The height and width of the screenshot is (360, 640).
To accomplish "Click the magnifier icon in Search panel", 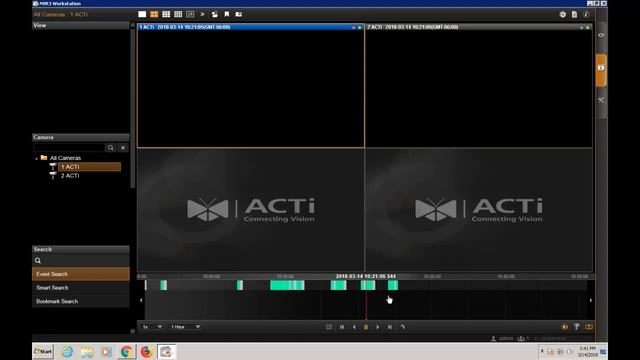I will (x=38, y=260).
